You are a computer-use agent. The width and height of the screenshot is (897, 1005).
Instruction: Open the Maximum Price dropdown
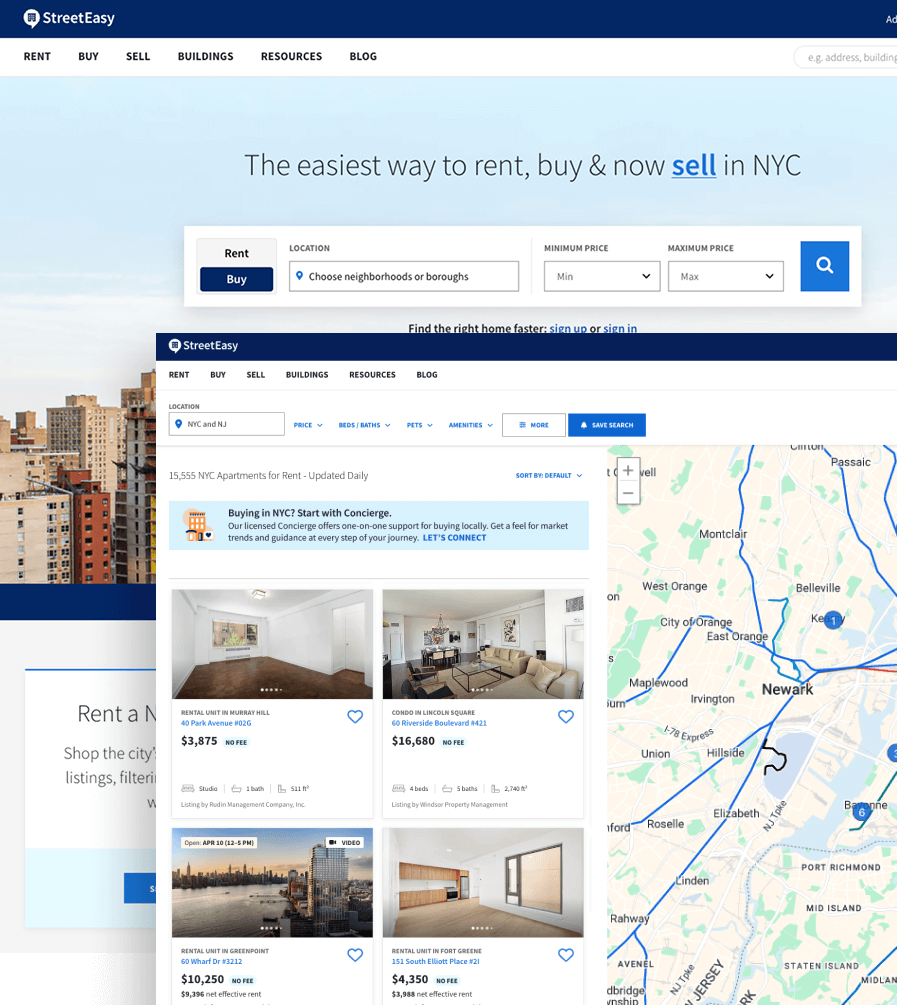725,276
